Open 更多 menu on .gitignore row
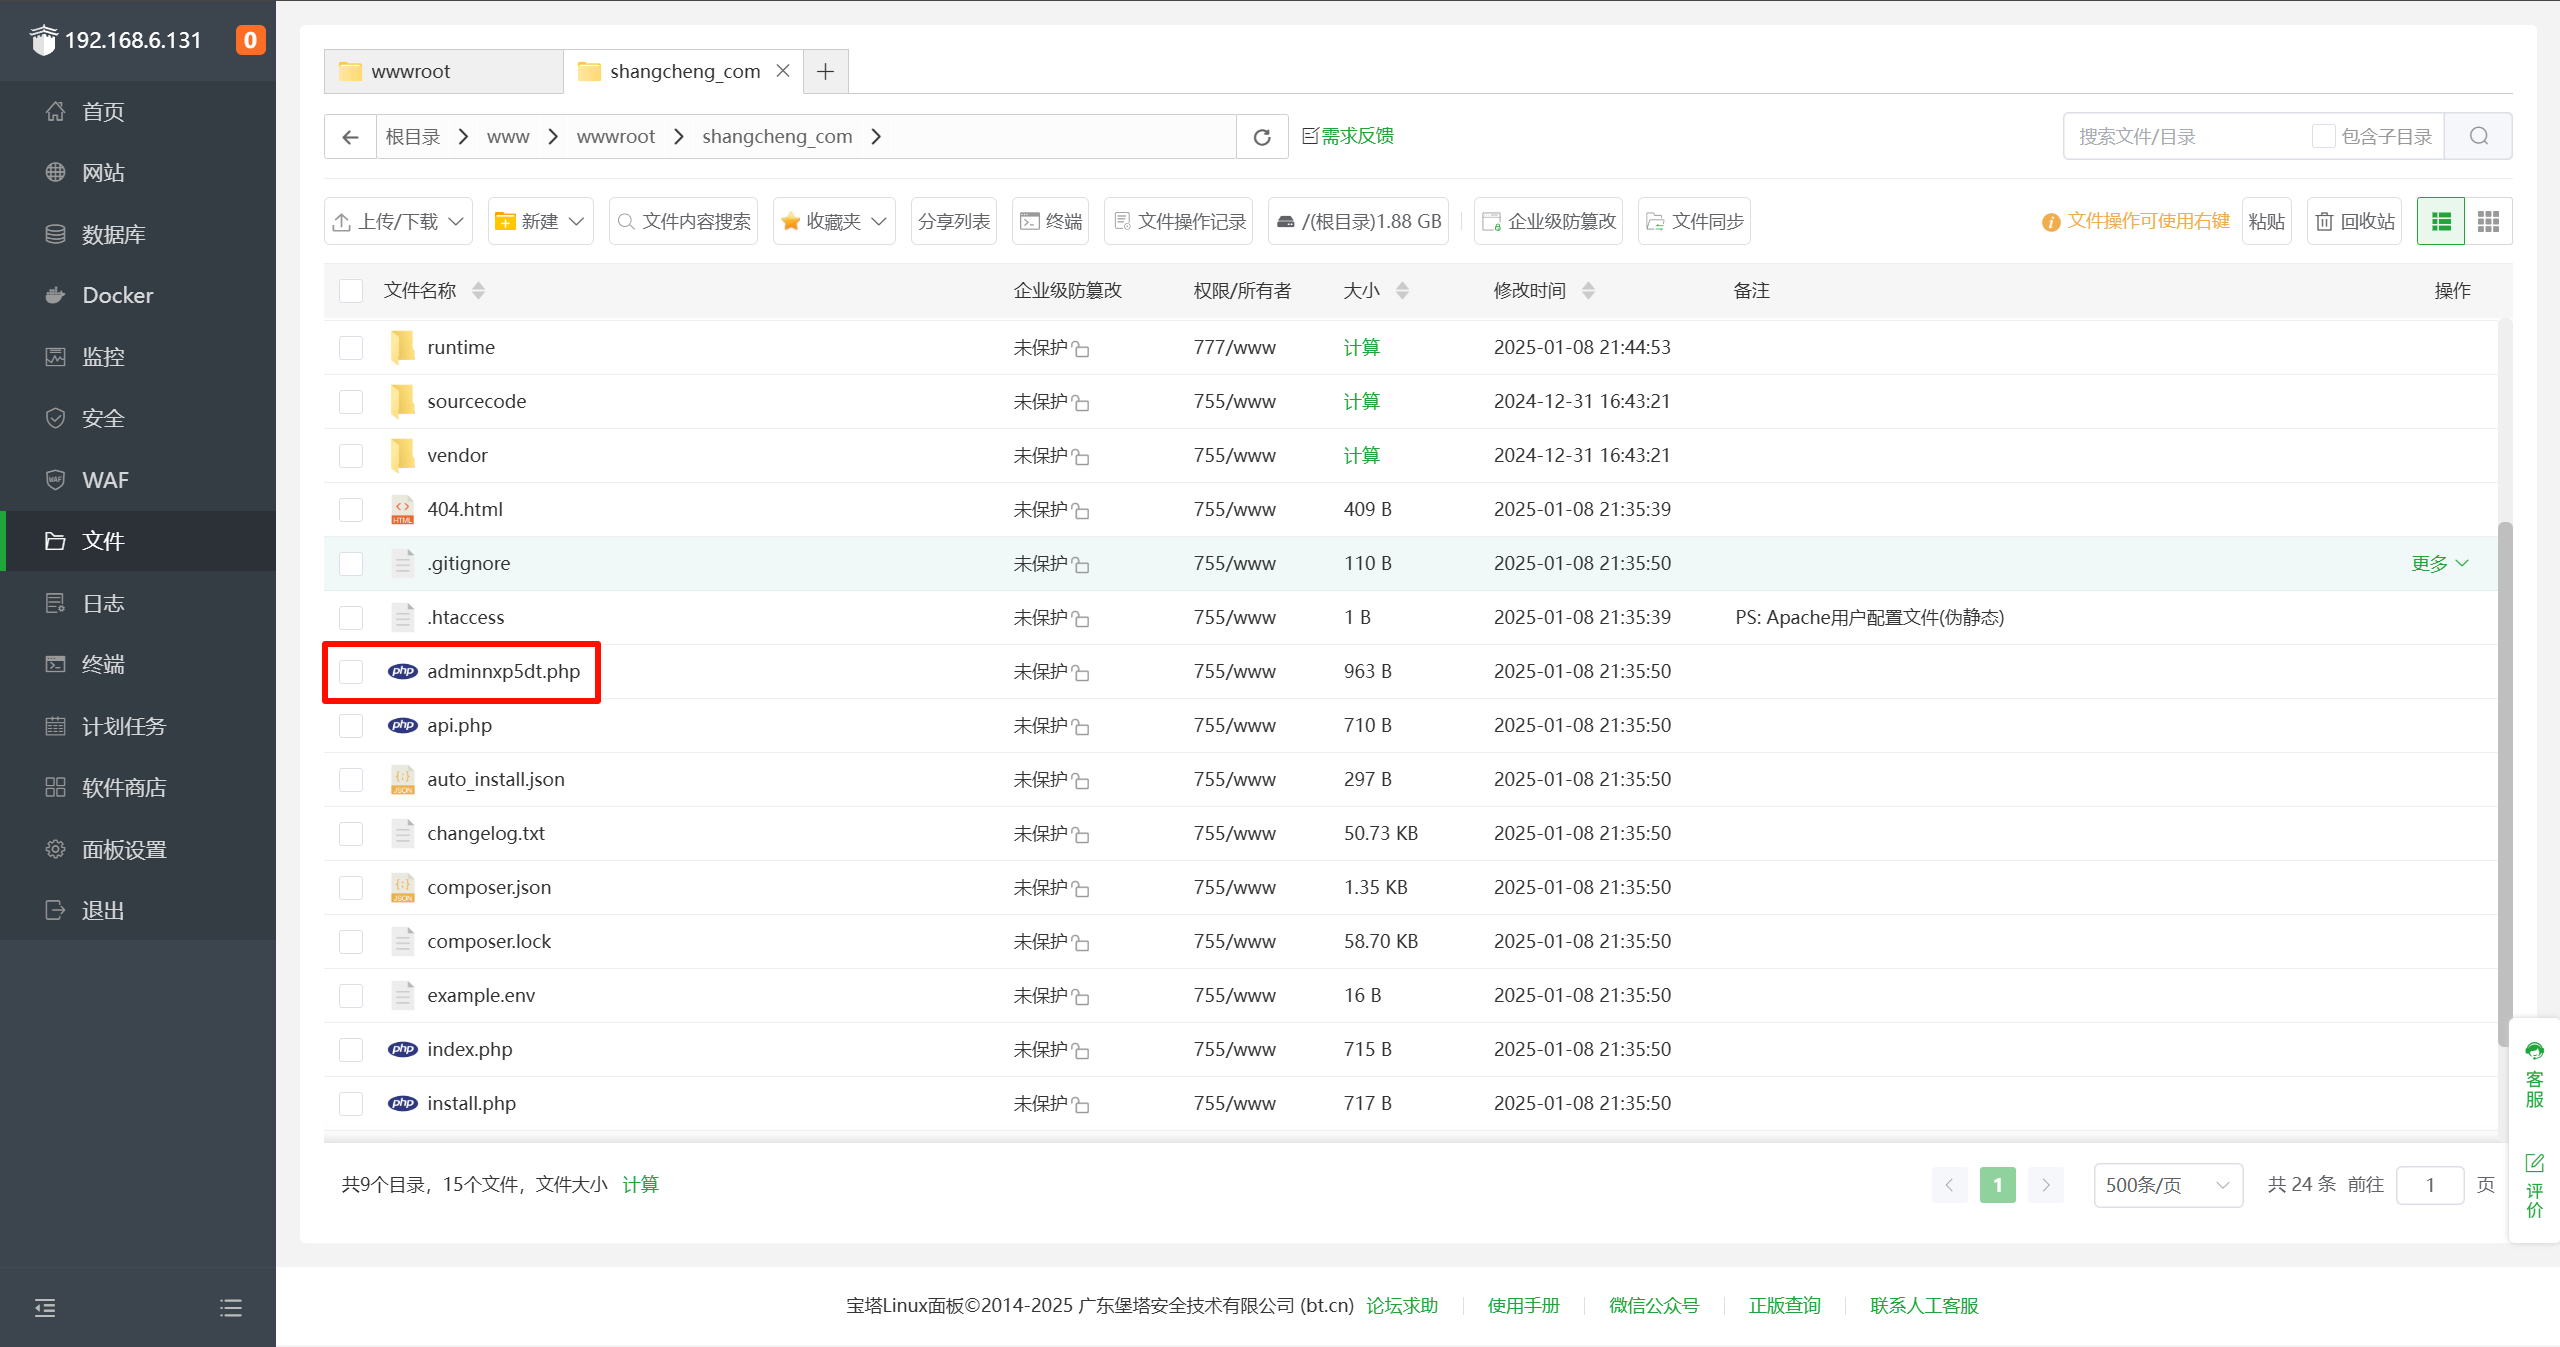The image size is (2560, 1347). (2440, 563)
